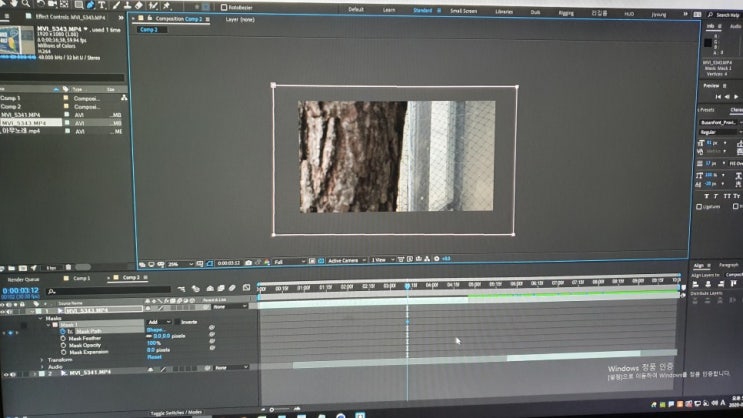Switch to Libraries workspace
Viewport: 743px width, 418px height.
(x=504, y=11)
